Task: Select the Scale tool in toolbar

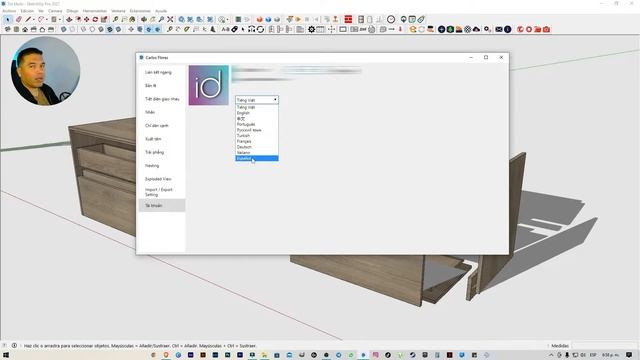Action: (x=104, y=19)
